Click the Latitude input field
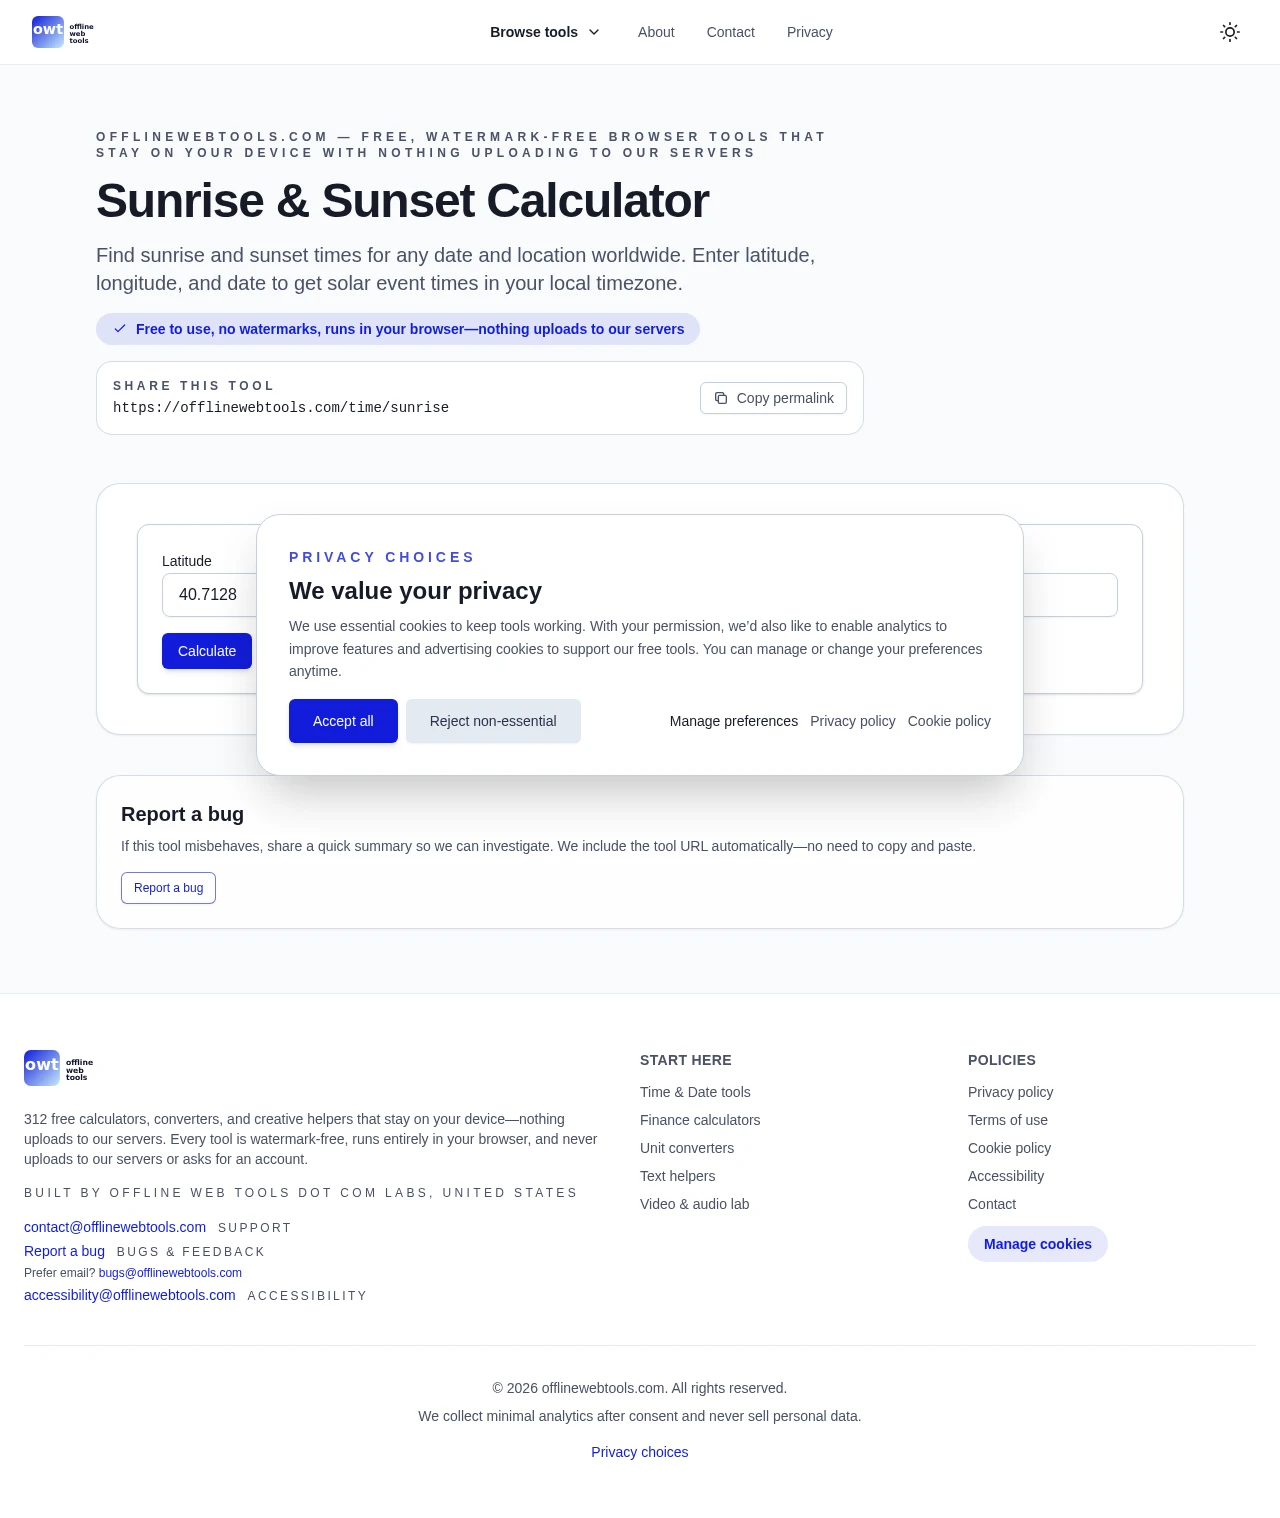Image resolution: width=1280 pixels, height=1518 pixels. (210, 595)
